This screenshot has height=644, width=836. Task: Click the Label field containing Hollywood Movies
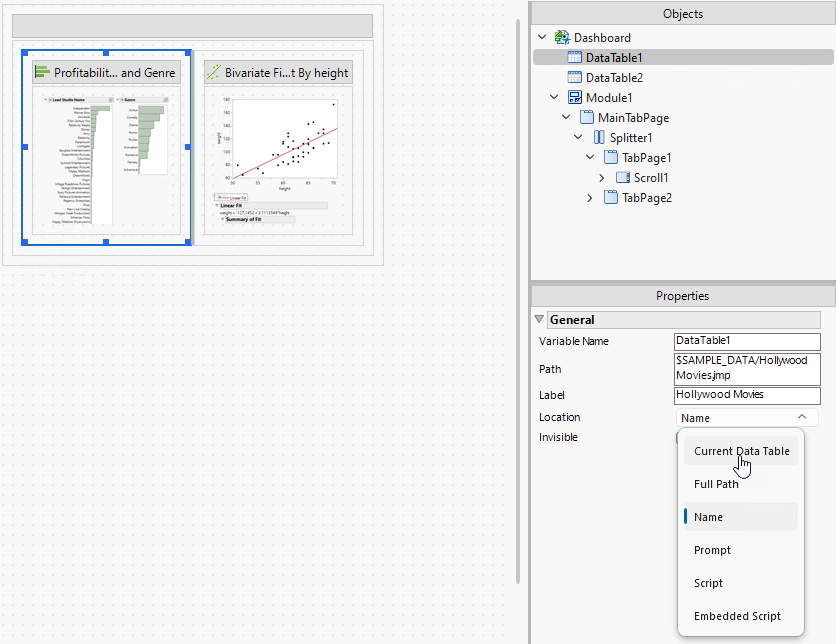(x=746, y=395)
